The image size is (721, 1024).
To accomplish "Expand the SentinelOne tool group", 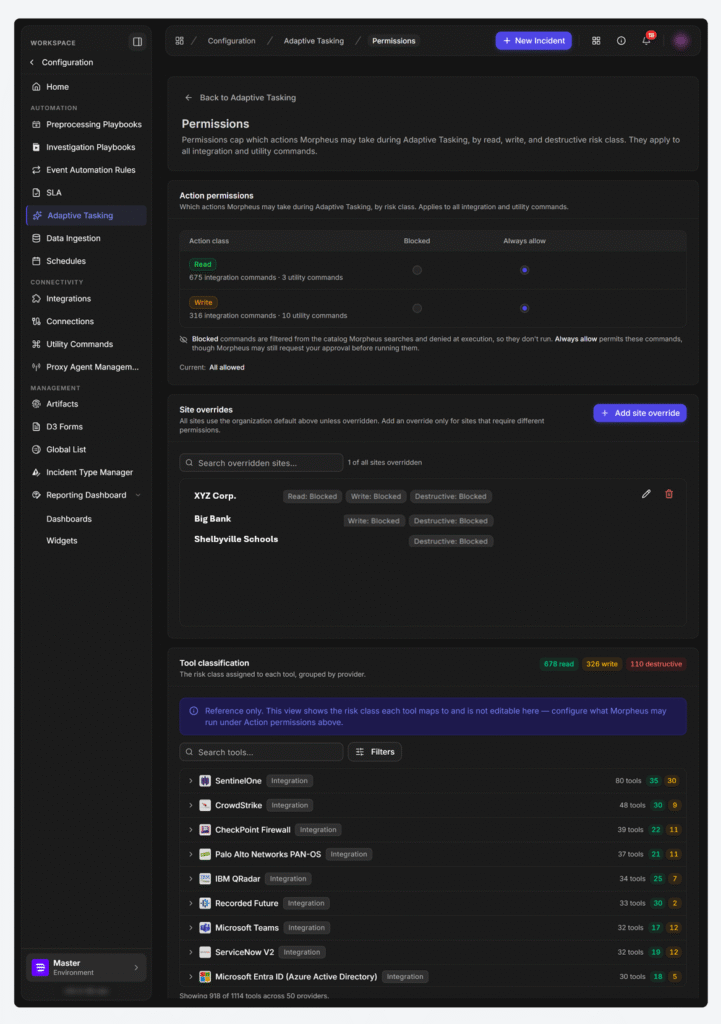I will [x=191, y=781].
